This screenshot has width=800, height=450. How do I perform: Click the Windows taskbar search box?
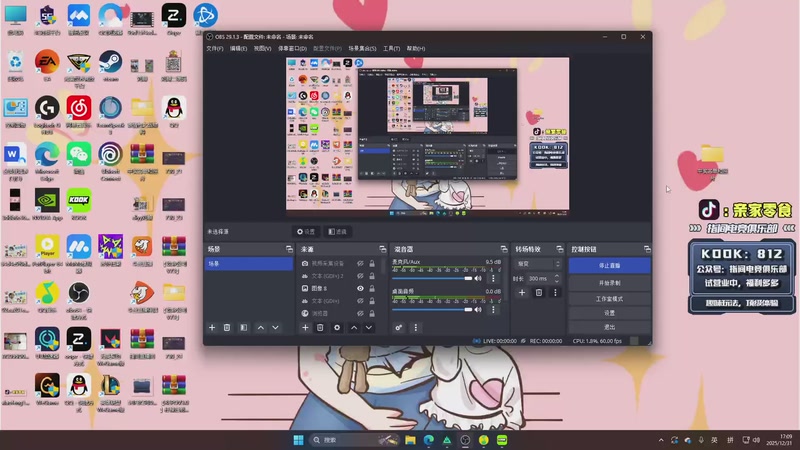353,440
